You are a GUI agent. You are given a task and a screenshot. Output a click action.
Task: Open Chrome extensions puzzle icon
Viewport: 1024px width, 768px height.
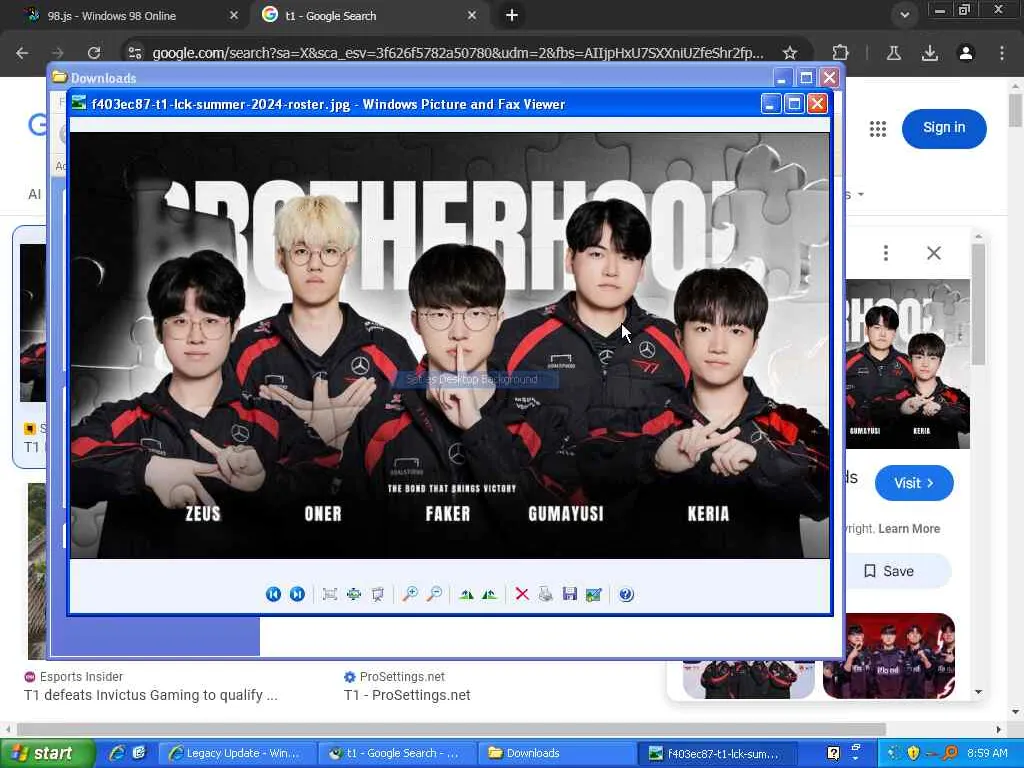pyautogui.click(x=840, y=53)
